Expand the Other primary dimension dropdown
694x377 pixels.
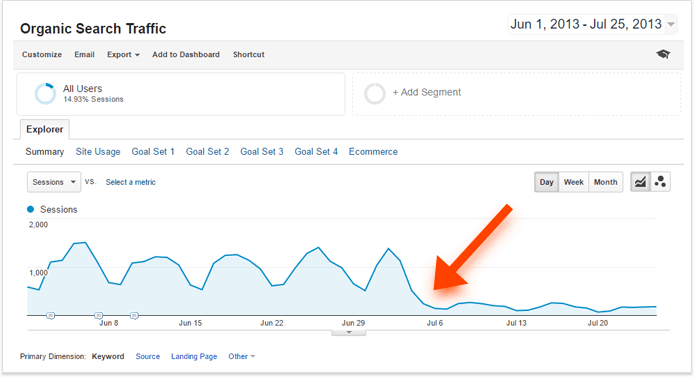242,356
